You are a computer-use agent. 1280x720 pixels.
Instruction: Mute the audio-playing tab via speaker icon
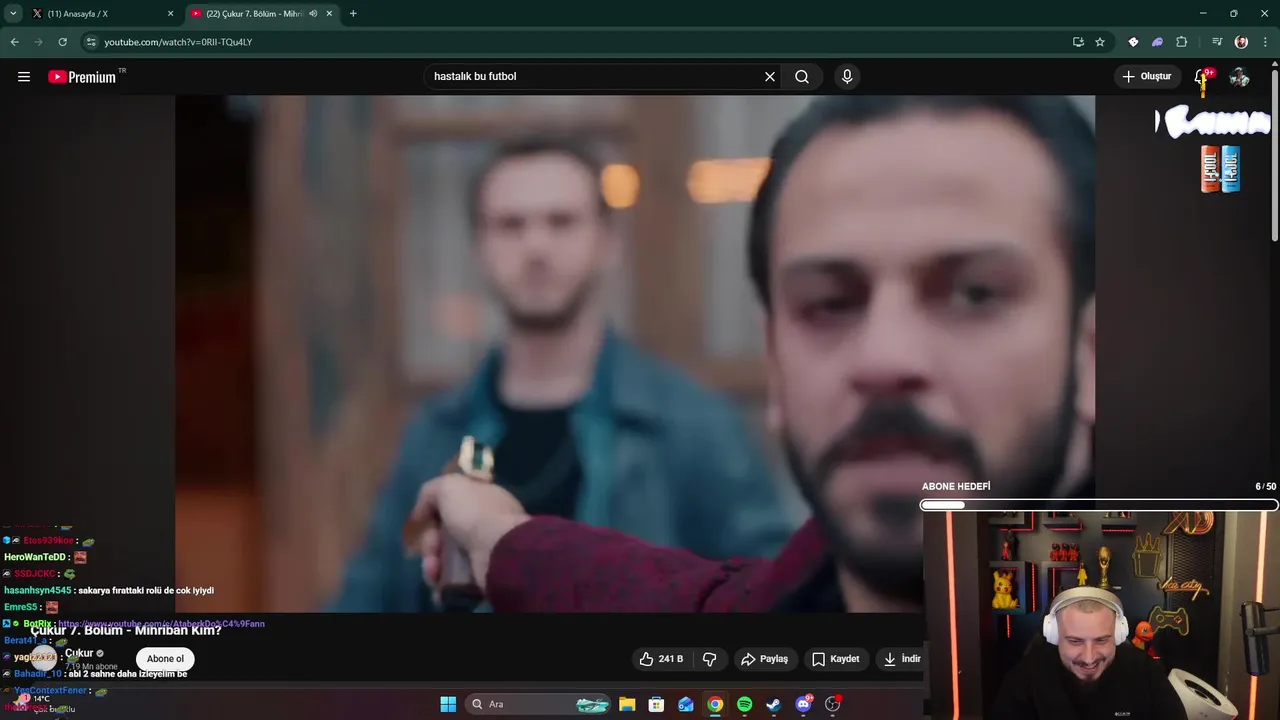pos(313,14)
